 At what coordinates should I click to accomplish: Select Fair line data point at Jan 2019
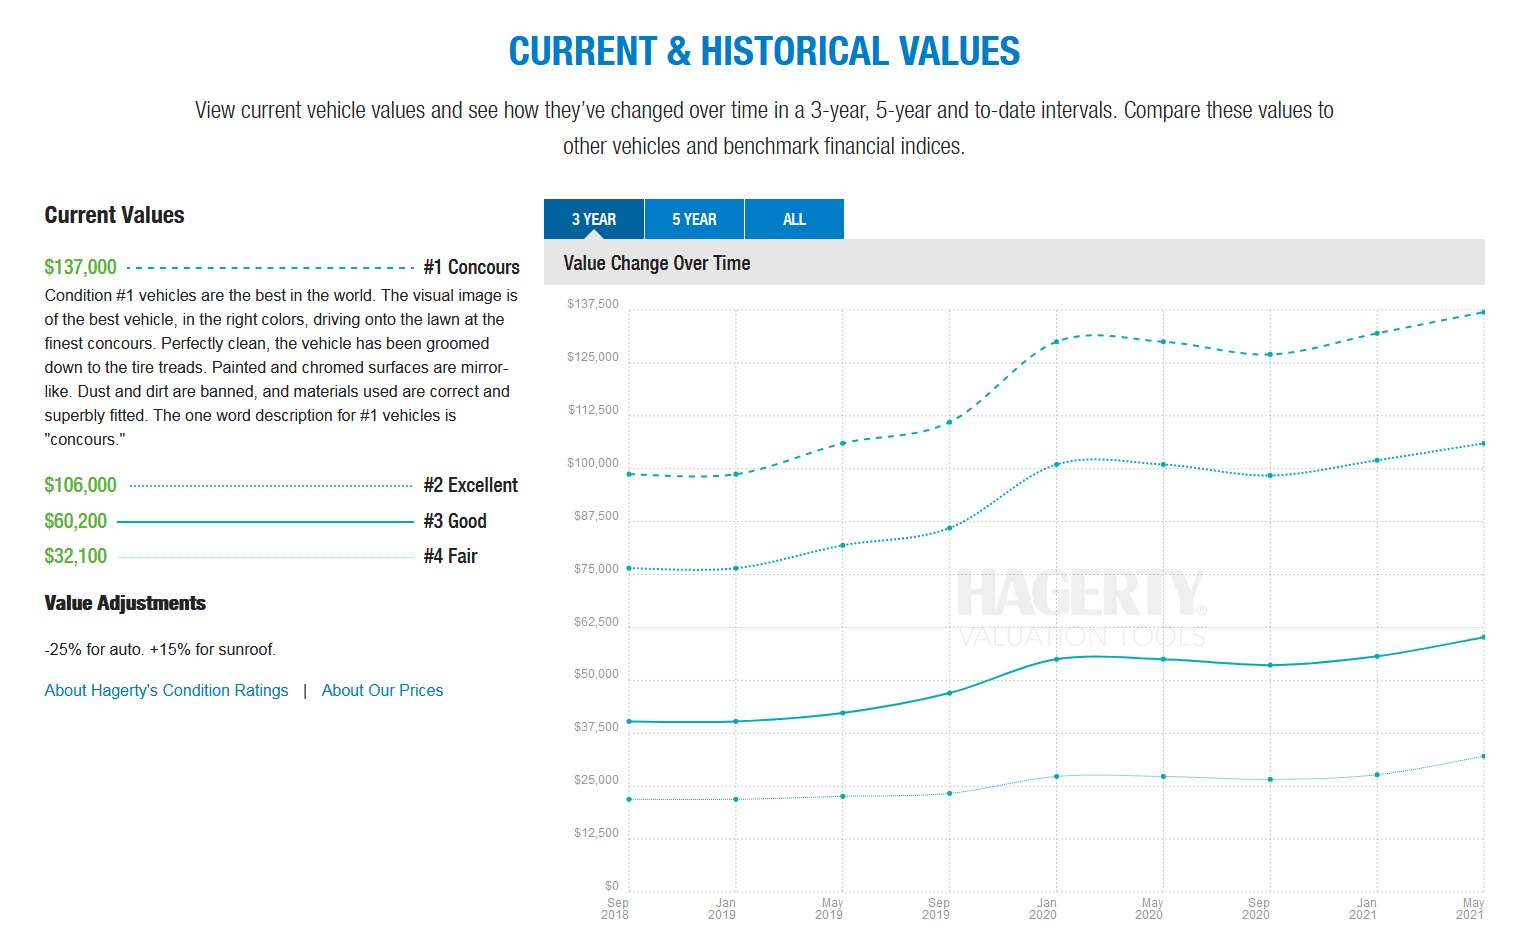pyautogui.click(x=736, y=799)
